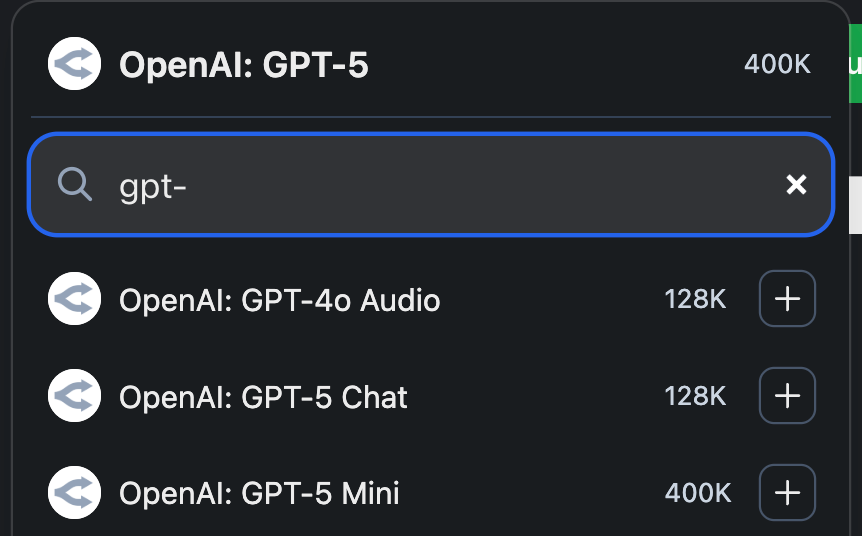The height and width of the screenshot is (536, 862).
Task: Click the magnifier icon in the search box
Action: coord(75,185)
